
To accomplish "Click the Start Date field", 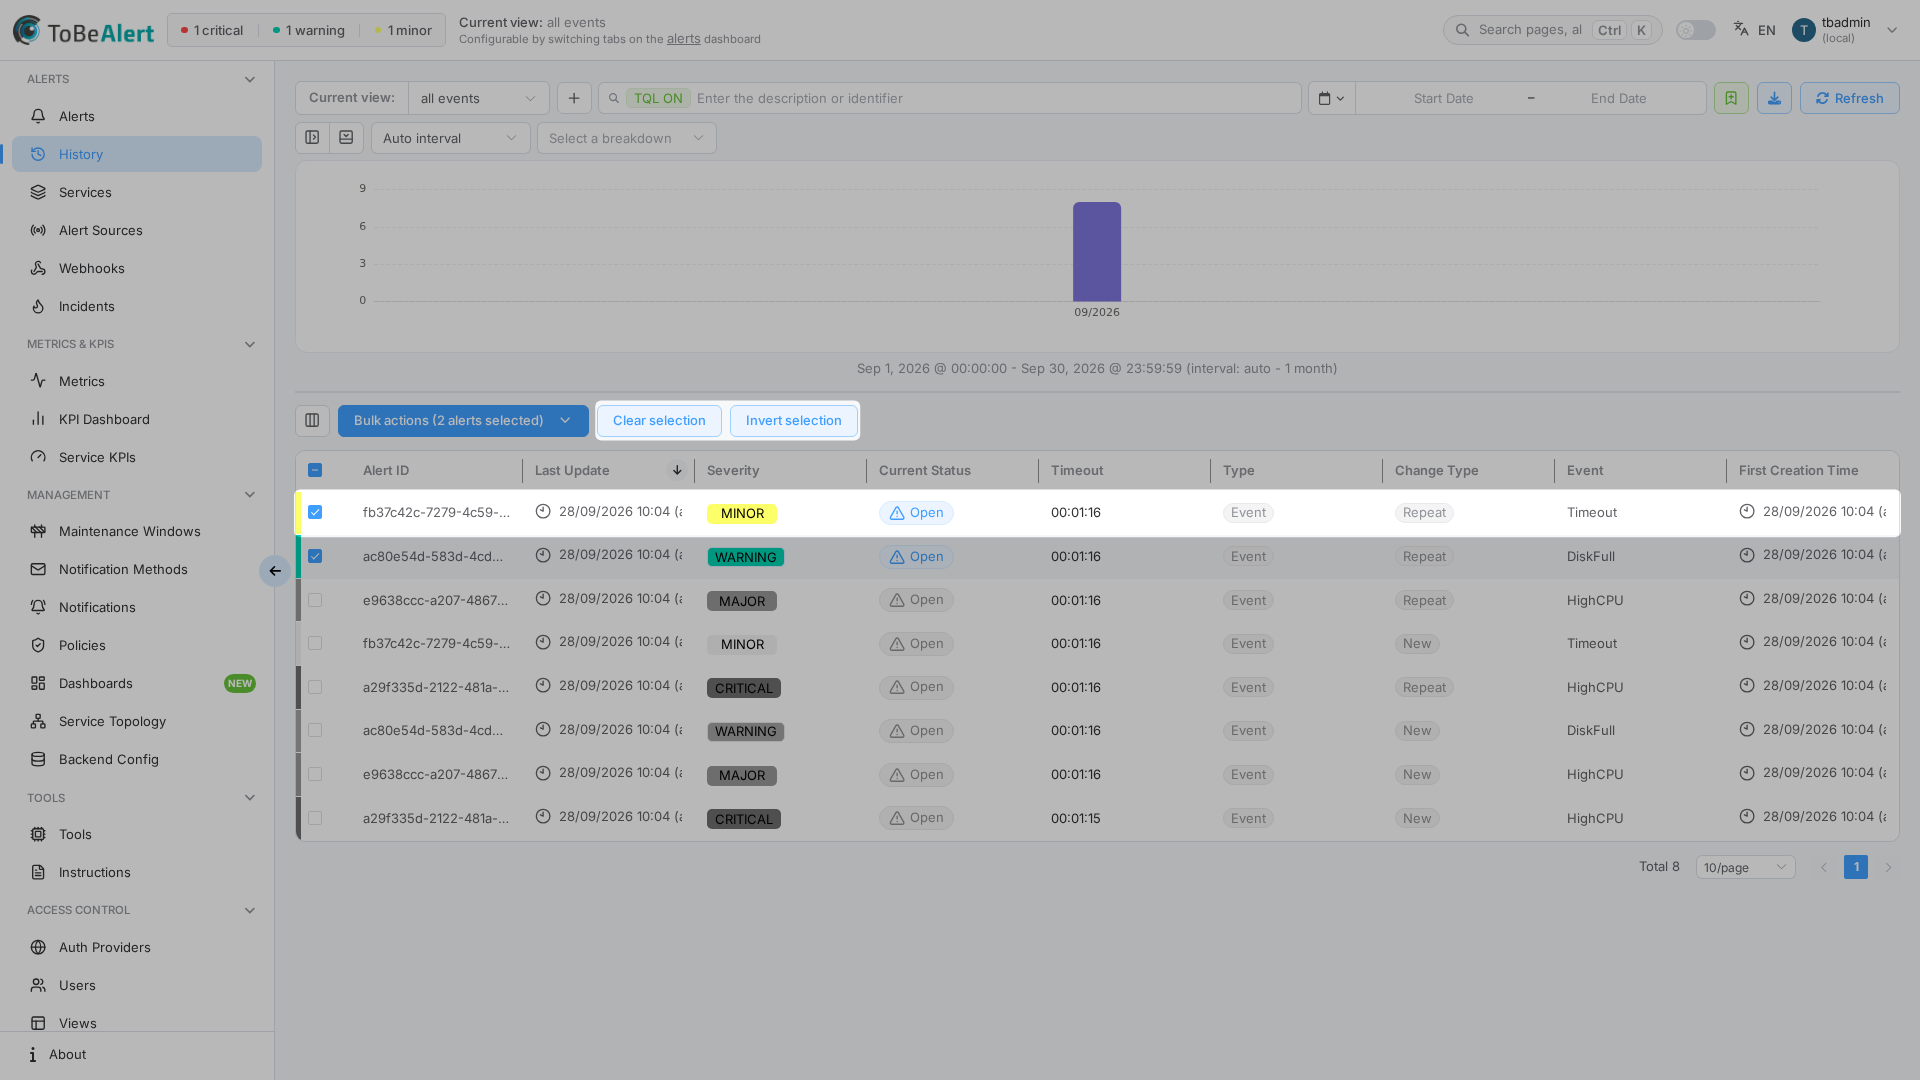I will 1443,98.
